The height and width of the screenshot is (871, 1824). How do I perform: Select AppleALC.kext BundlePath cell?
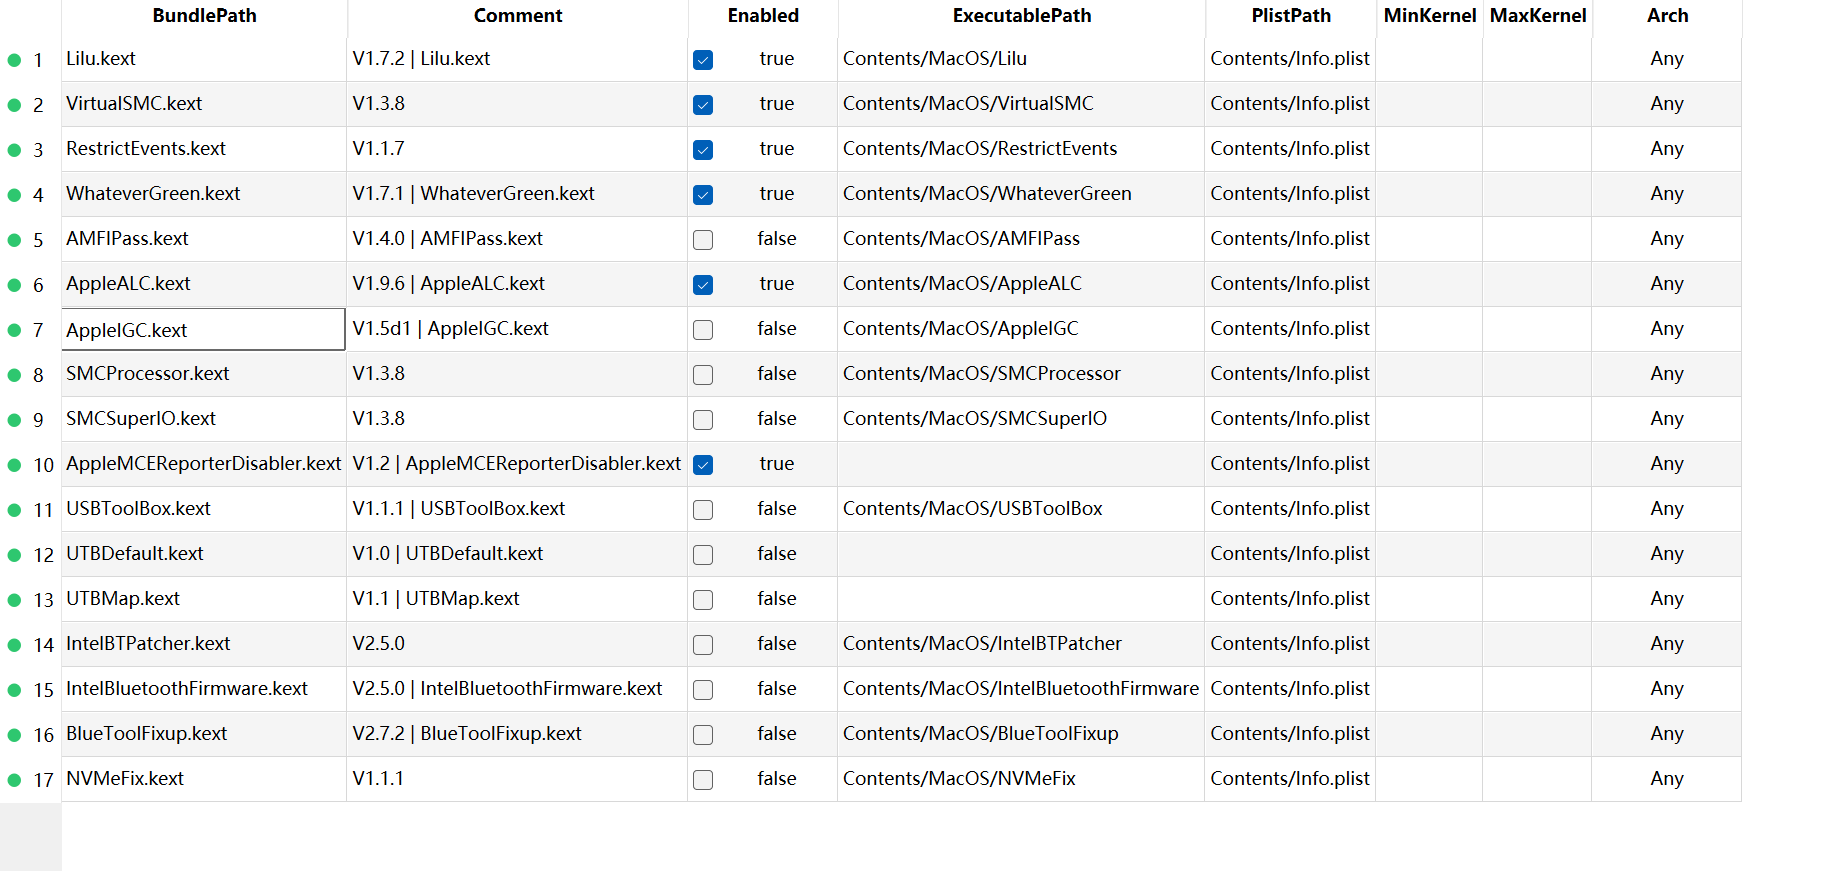pyautogui.click(x=204, y=284)
